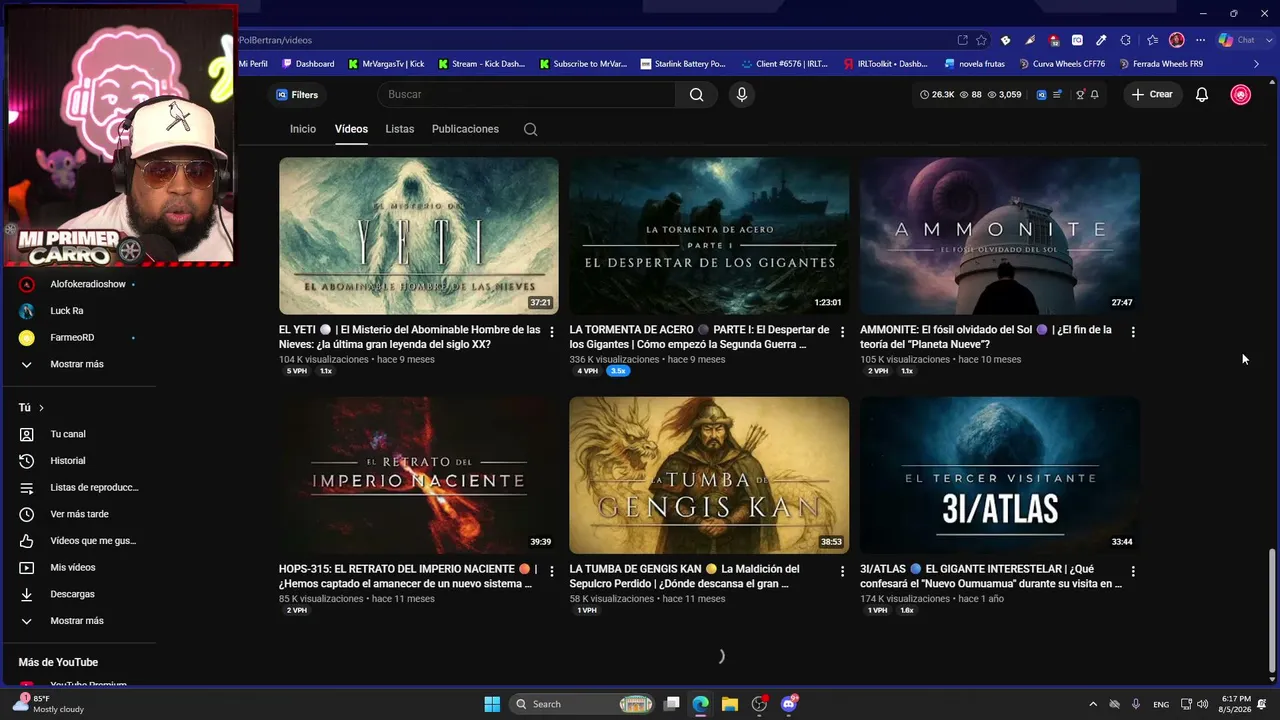Click the page vertical scrollbar thumb
Viewport: 1280px width, 720px height.
(1272, 610)
